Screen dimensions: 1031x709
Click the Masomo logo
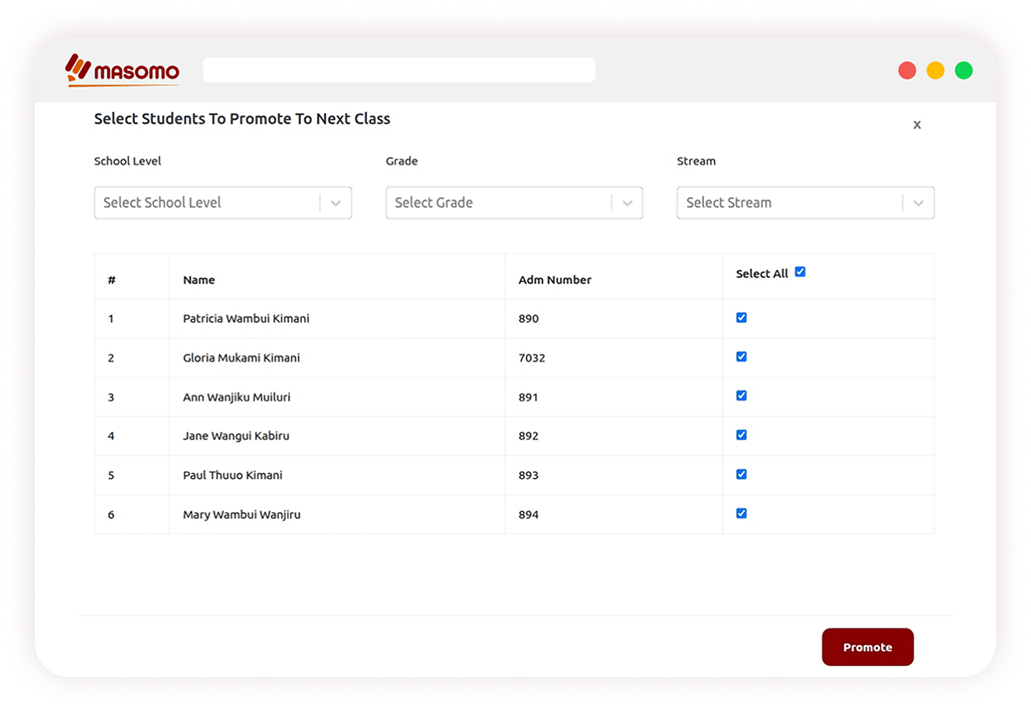click(122, 70)
